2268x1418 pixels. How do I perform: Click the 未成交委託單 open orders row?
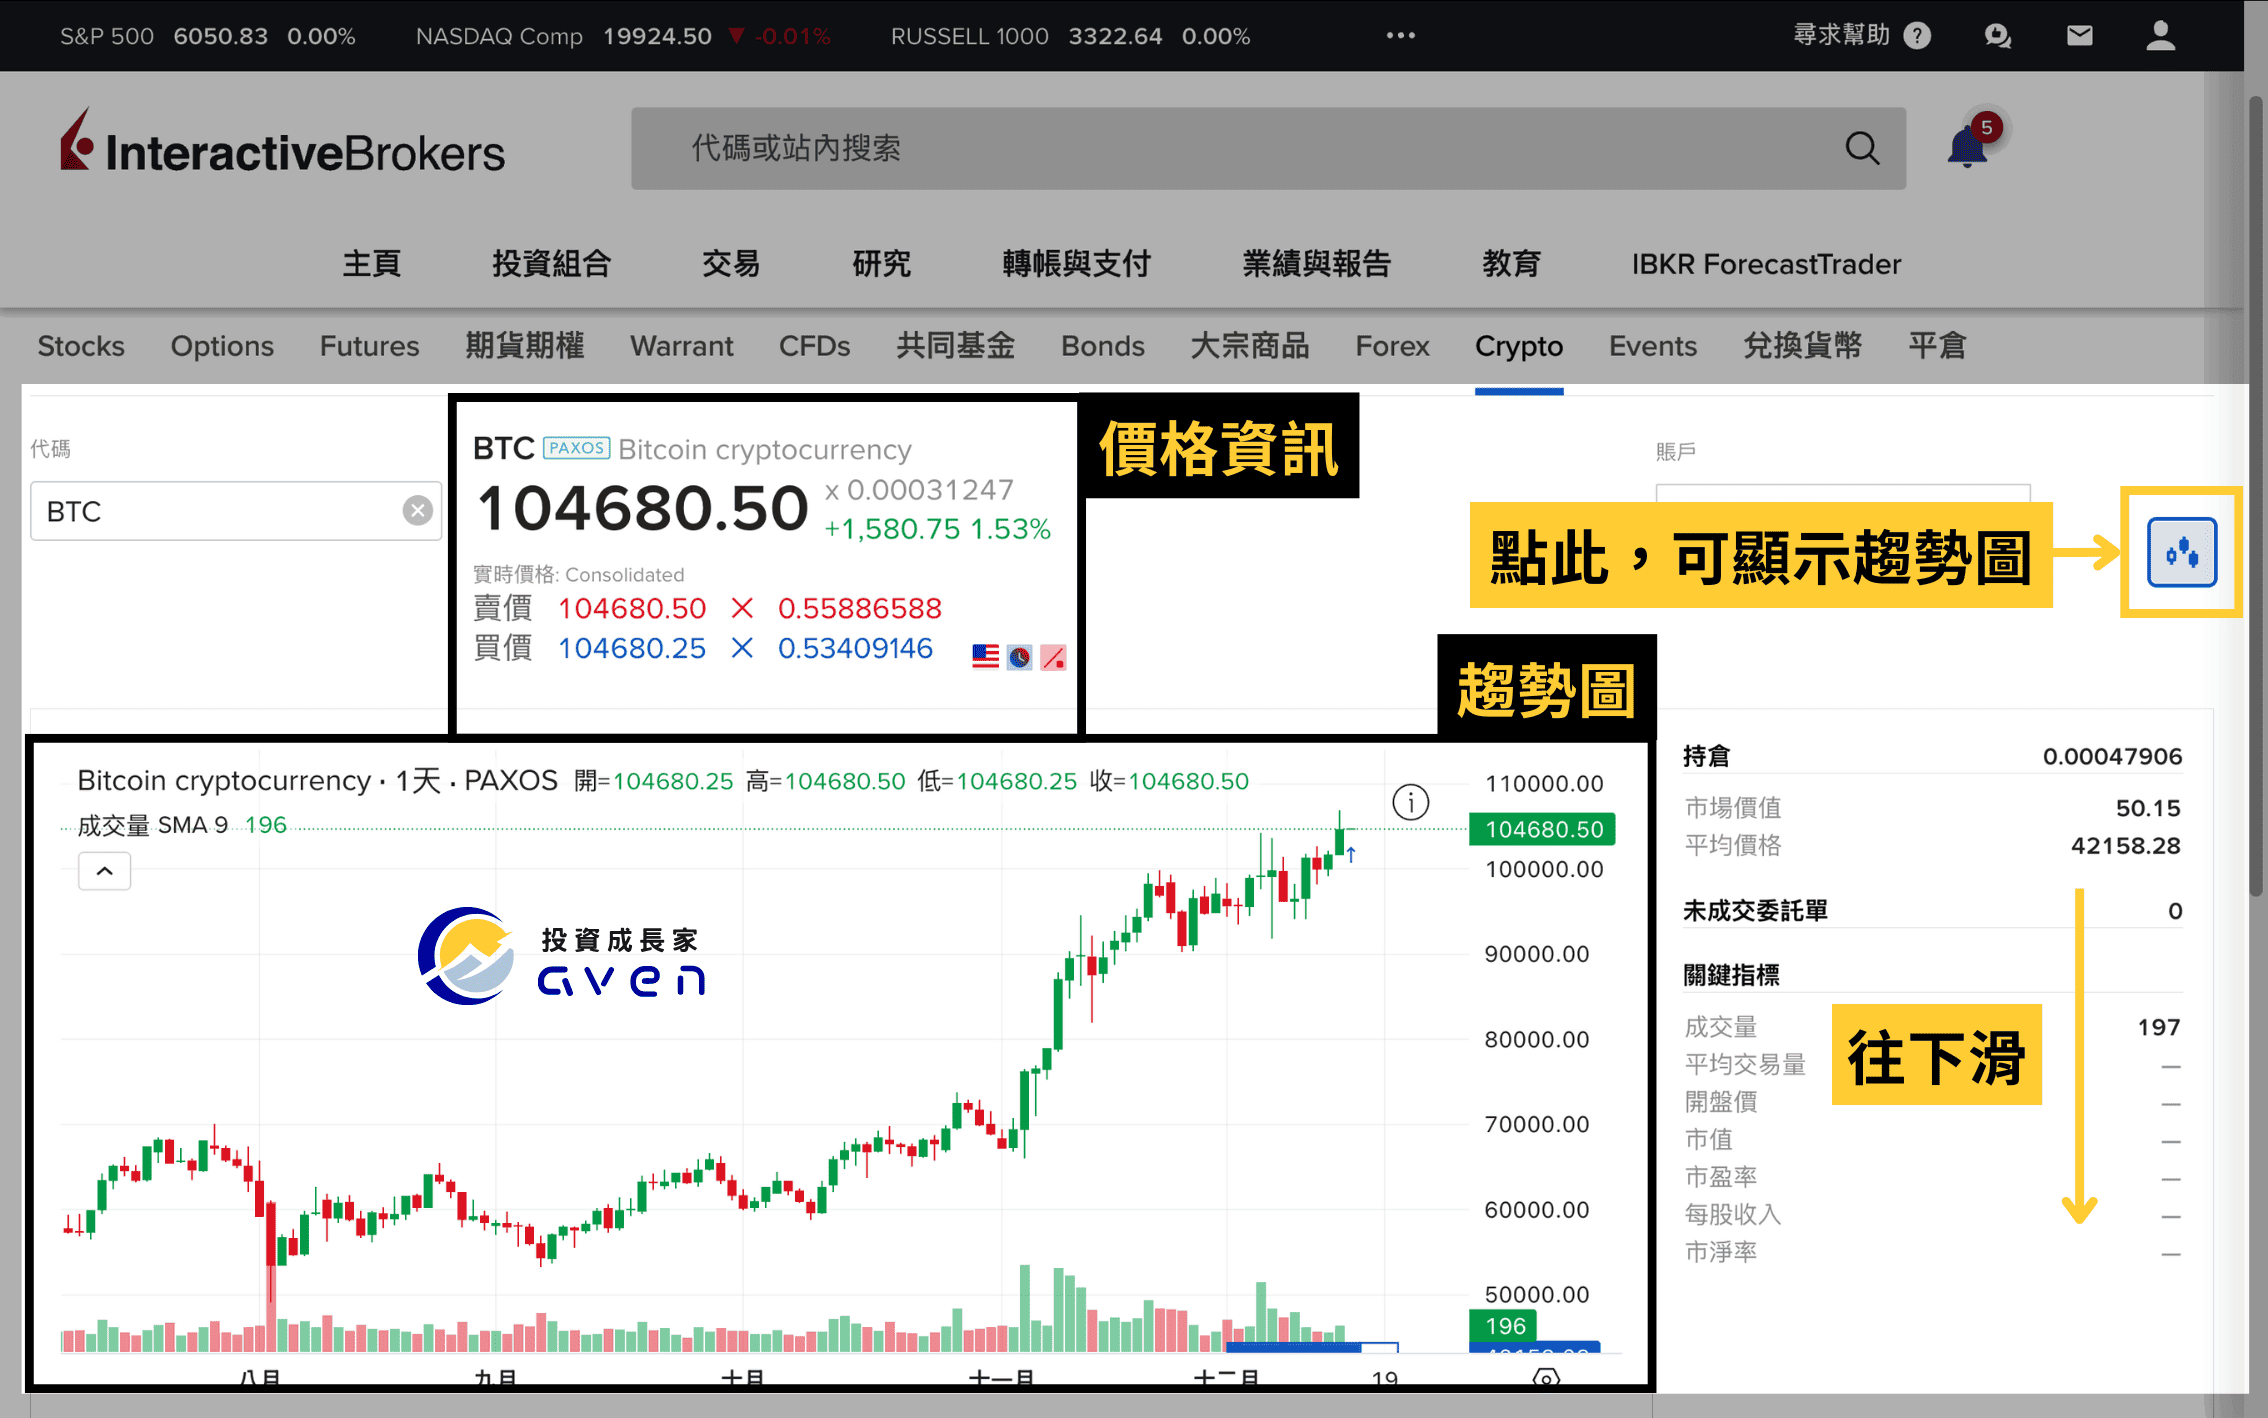point(1932,911)
